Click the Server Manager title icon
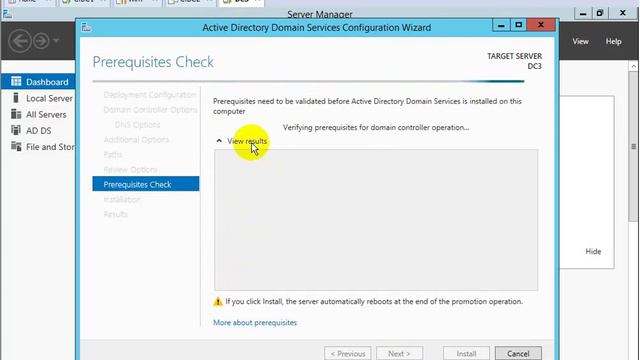 coord(7,14)
